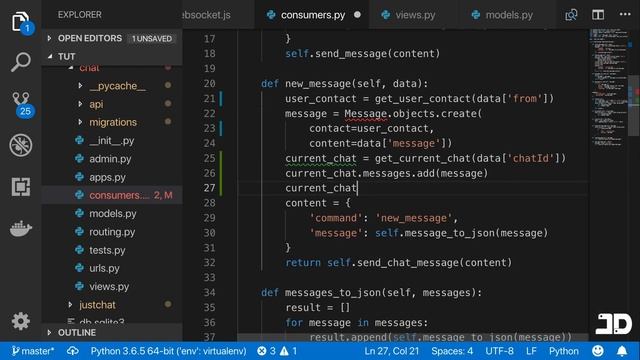Open the notifications bell
640x360 pixels.
coord(622,351)
